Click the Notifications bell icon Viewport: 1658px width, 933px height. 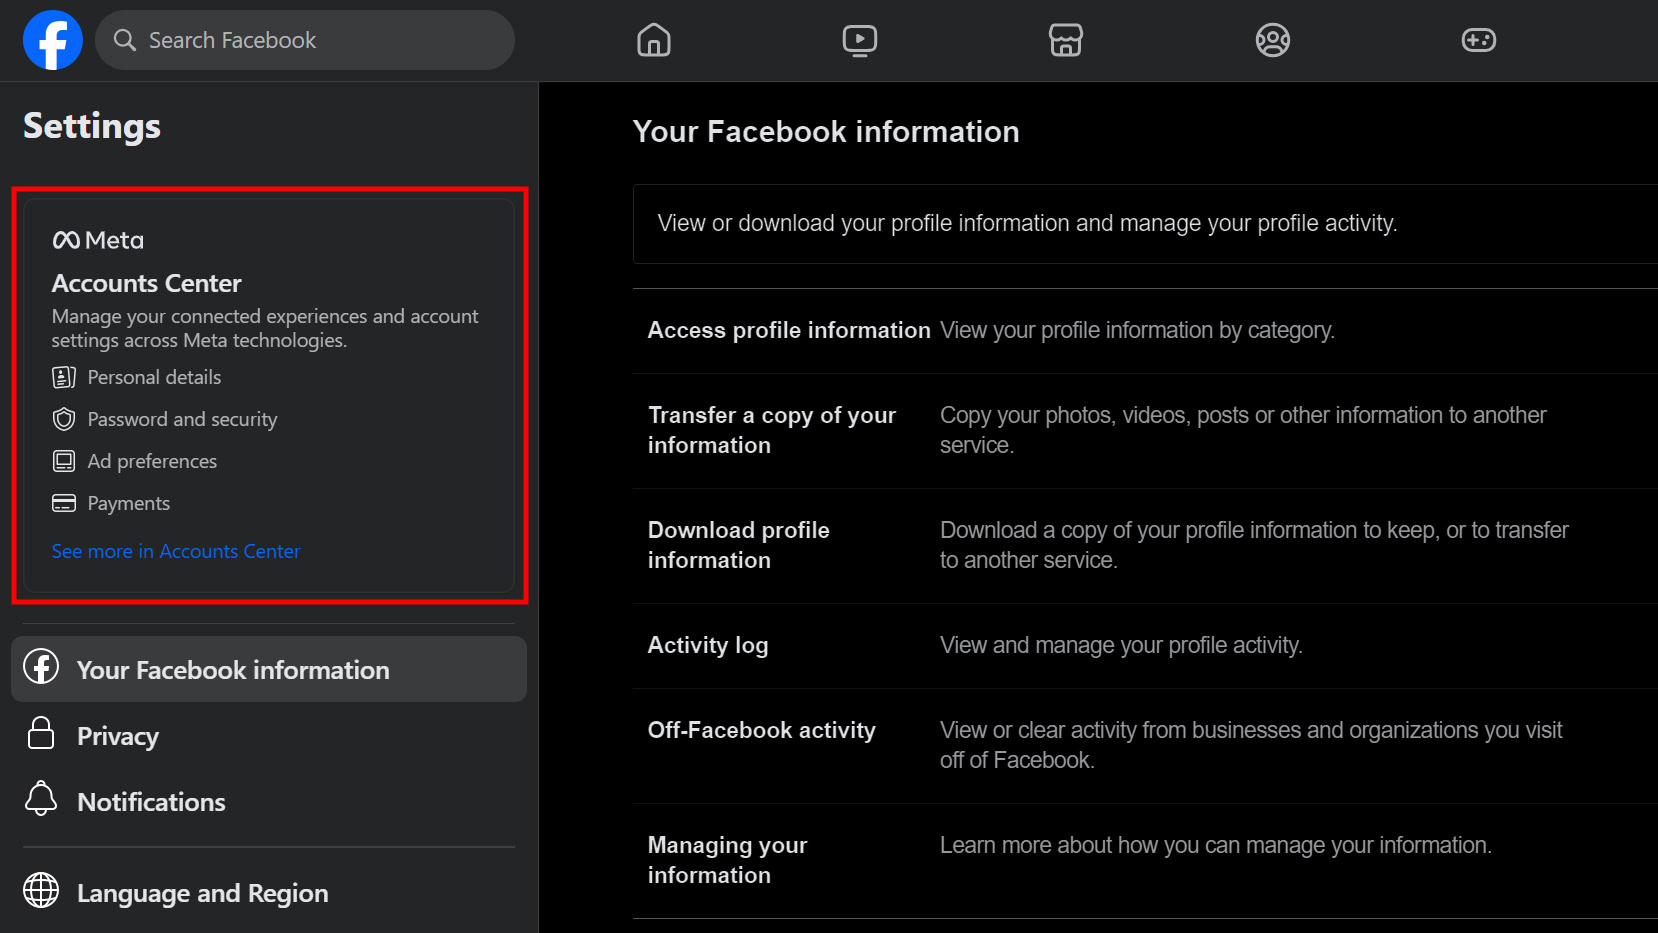pos(41,800)
